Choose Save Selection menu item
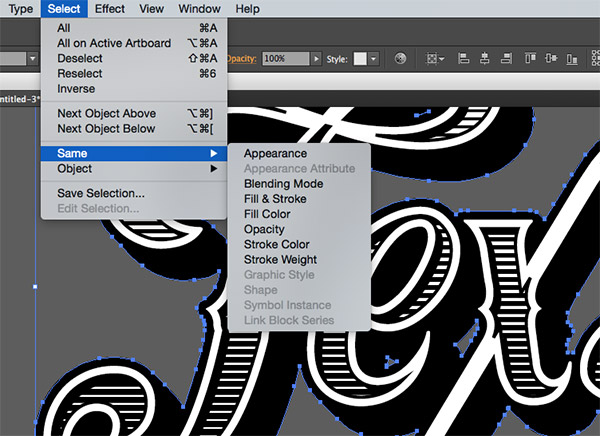This screenshot has width=600, height=436. pos(134,193)
